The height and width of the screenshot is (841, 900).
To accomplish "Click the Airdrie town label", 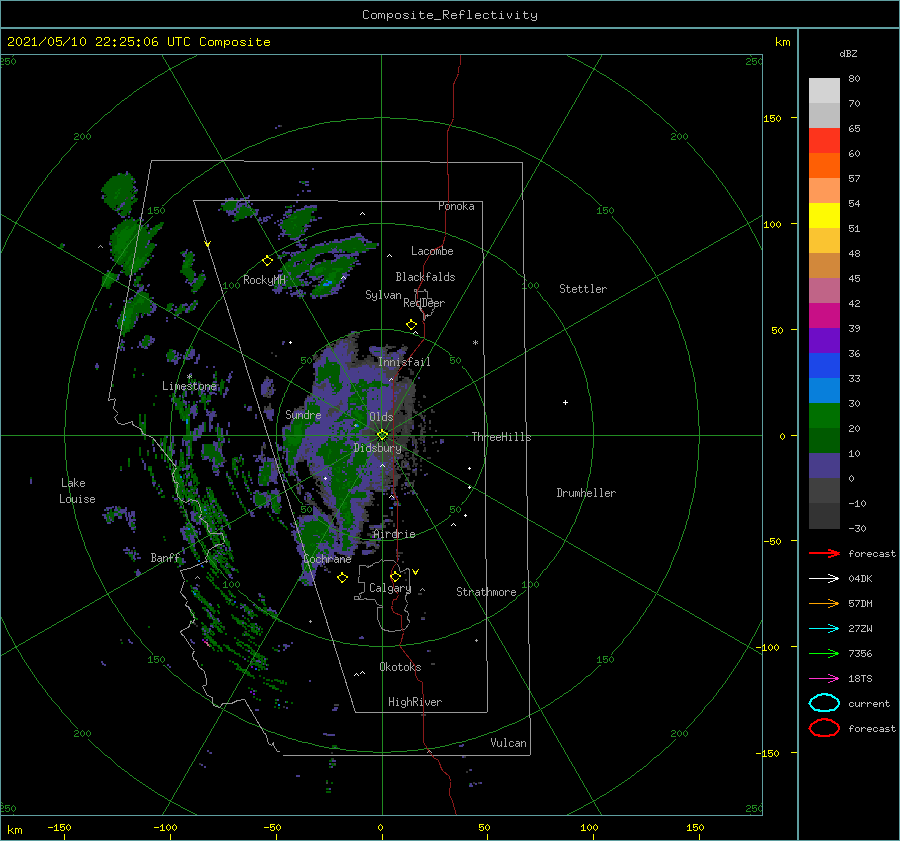I will [394, 534].
